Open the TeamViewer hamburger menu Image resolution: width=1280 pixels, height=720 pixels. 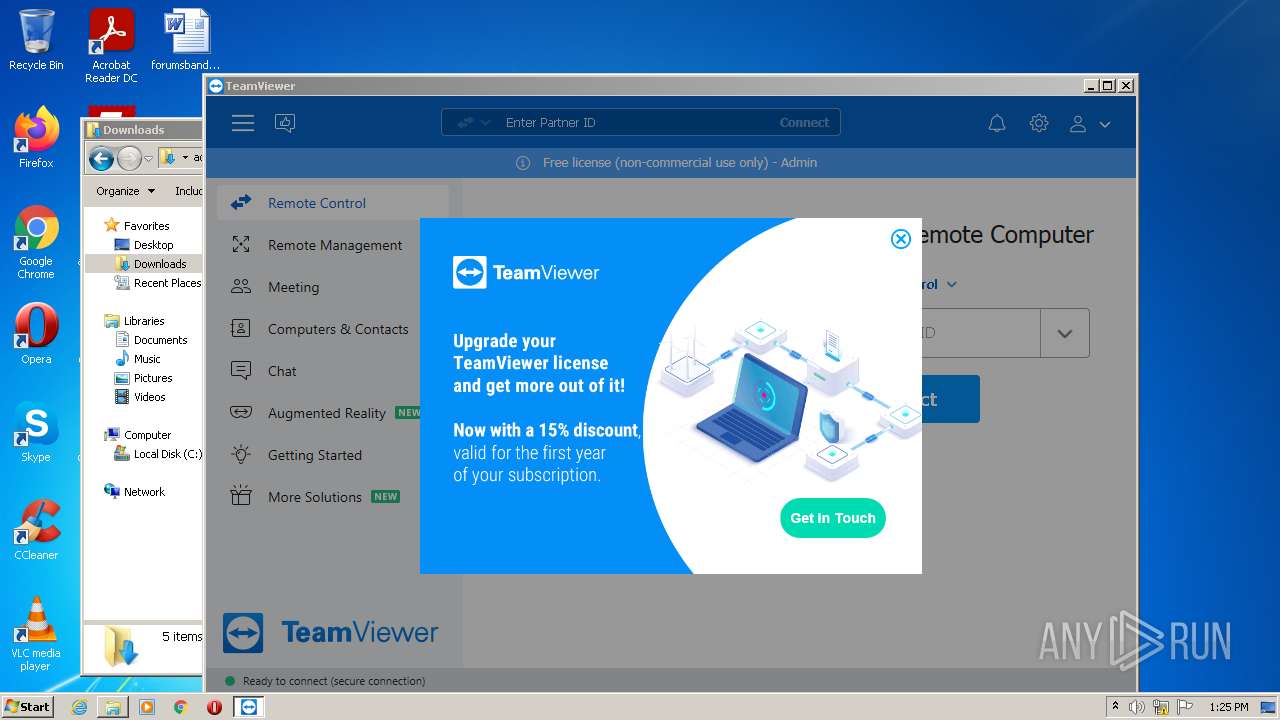coord(242,123)
